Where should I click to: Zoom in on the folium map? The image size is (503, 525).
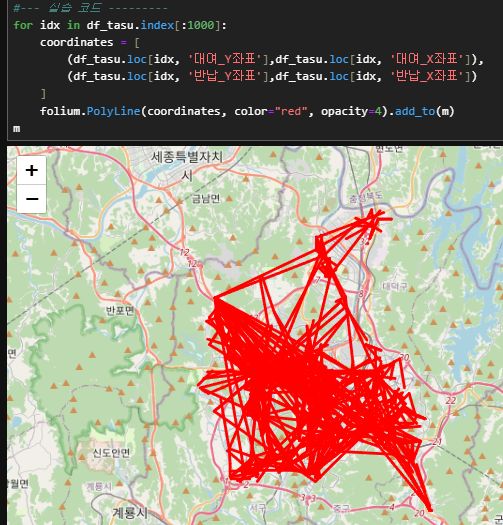(x=31, y=170)
